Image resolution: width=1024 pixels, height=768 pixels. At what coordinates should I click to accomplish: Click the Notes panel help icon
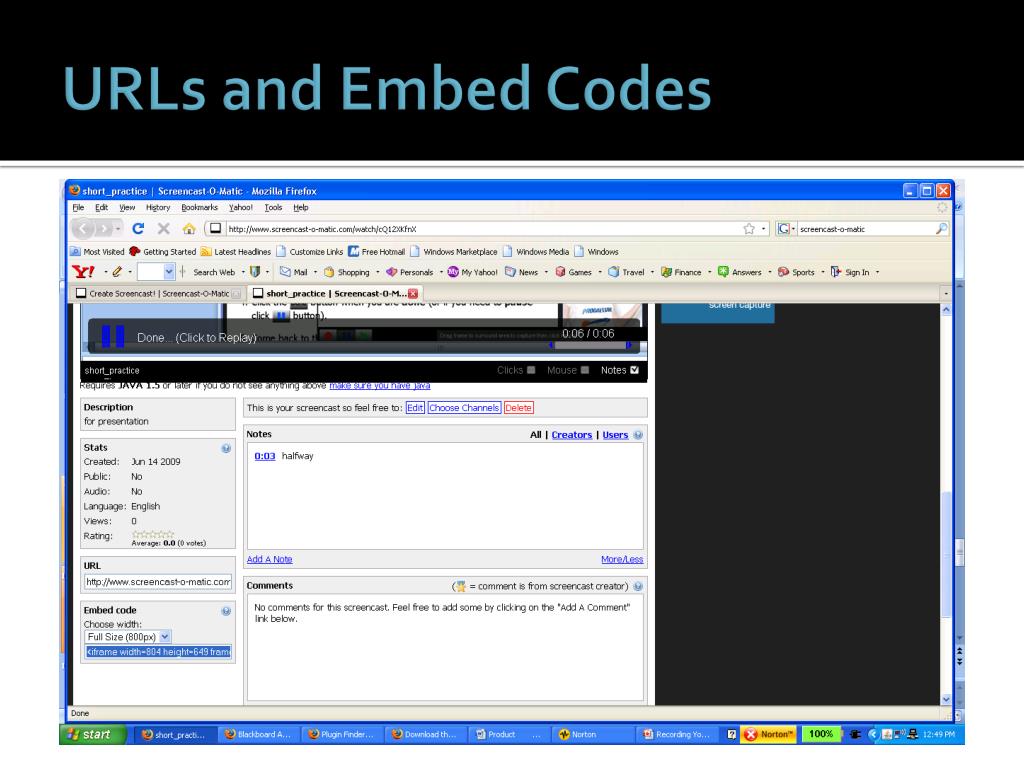tap(638, 435)
